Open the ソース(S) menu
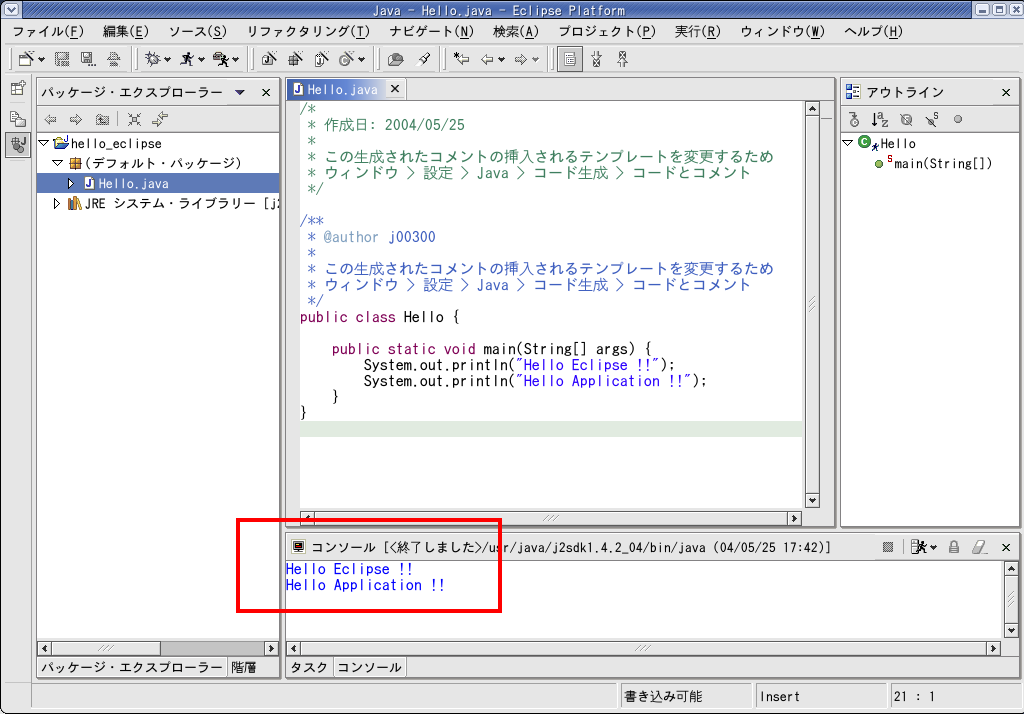This screenshot has width=1024, height=714. pyautogui.click(x=197, y=31)
